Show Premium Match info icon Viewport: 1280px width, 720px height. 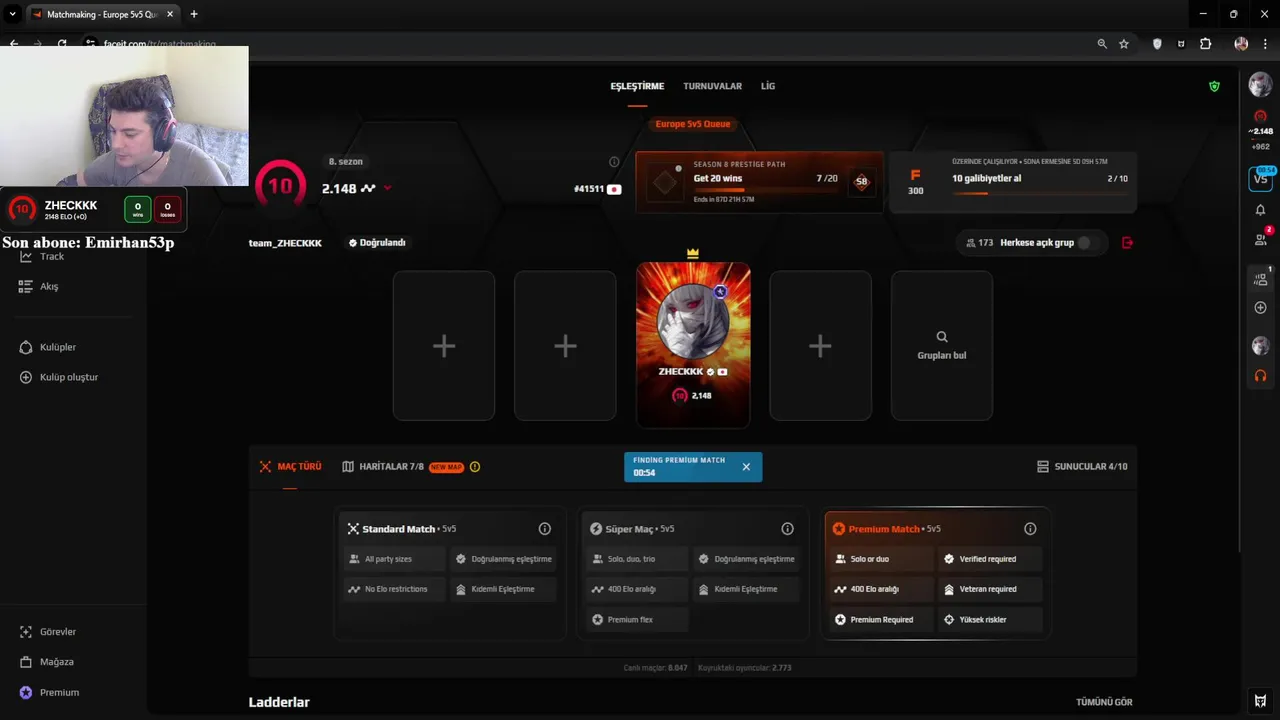[x=1030, y=529]
